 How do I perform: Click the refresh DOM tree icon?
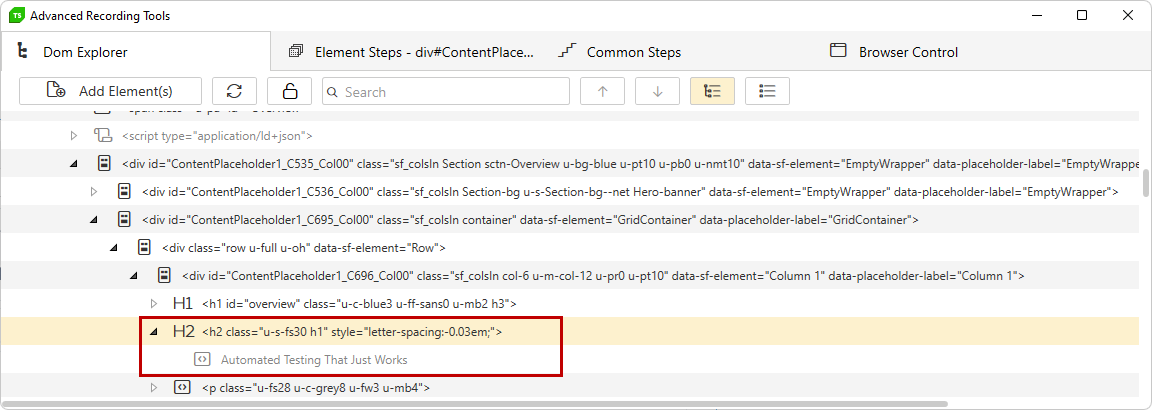point(234,91)
